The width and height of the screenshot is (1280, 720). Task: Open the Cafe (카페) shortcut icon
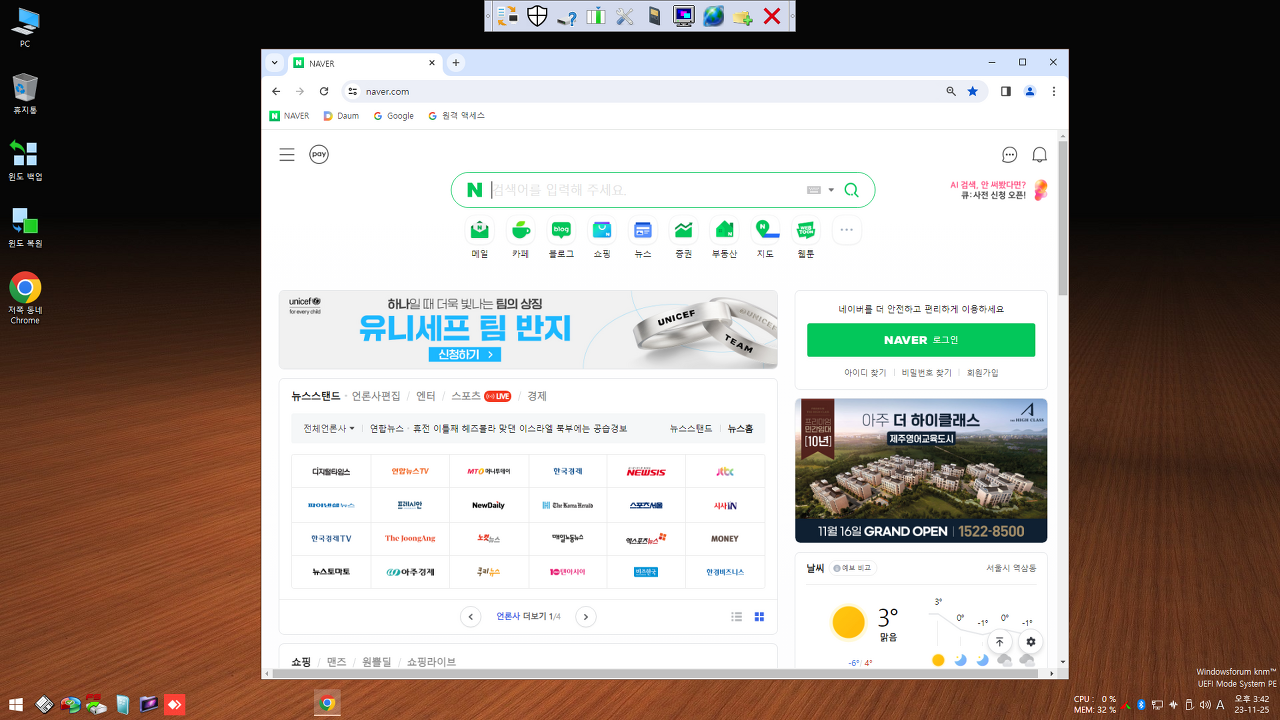[x=520, y=230]
